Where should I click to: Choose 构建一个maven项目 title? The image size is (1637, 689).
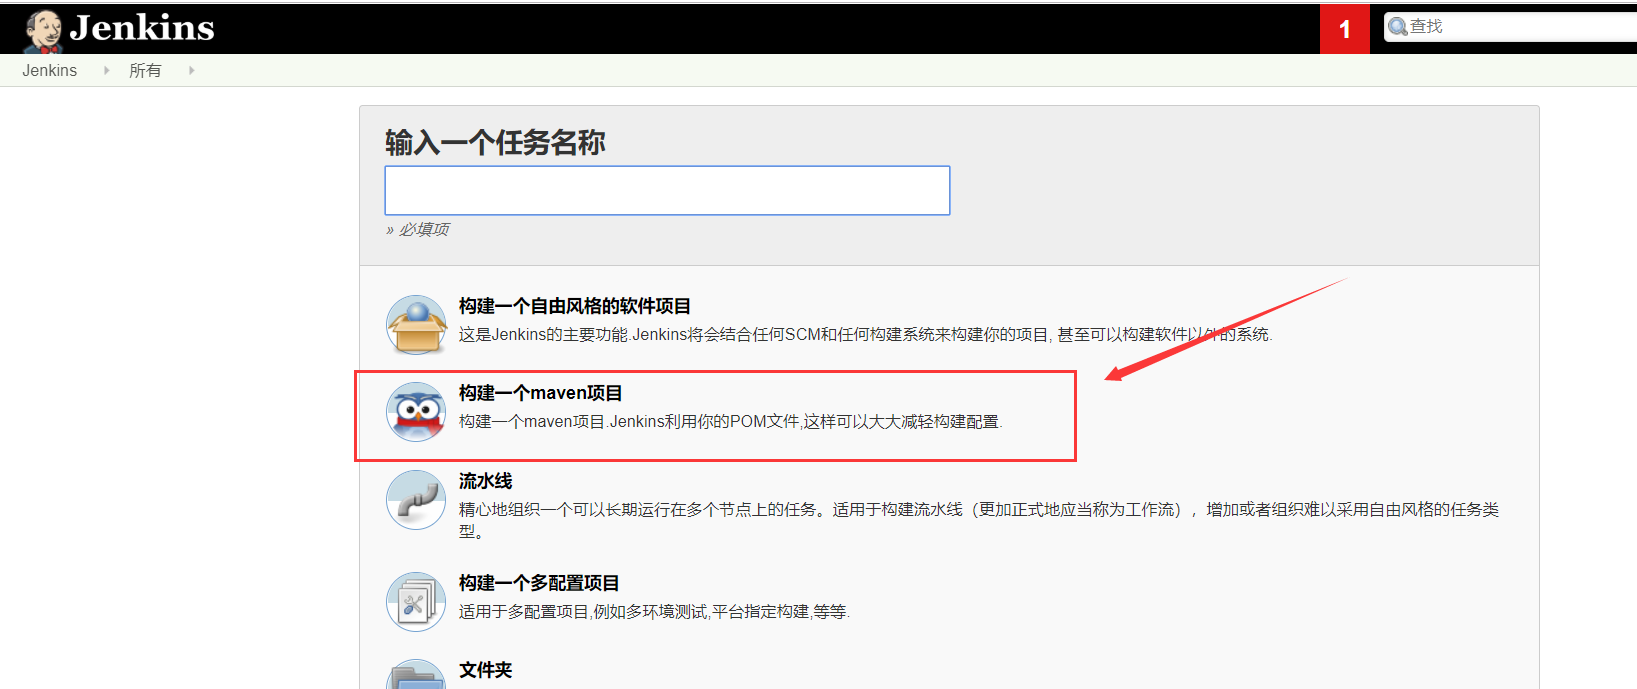541,393
